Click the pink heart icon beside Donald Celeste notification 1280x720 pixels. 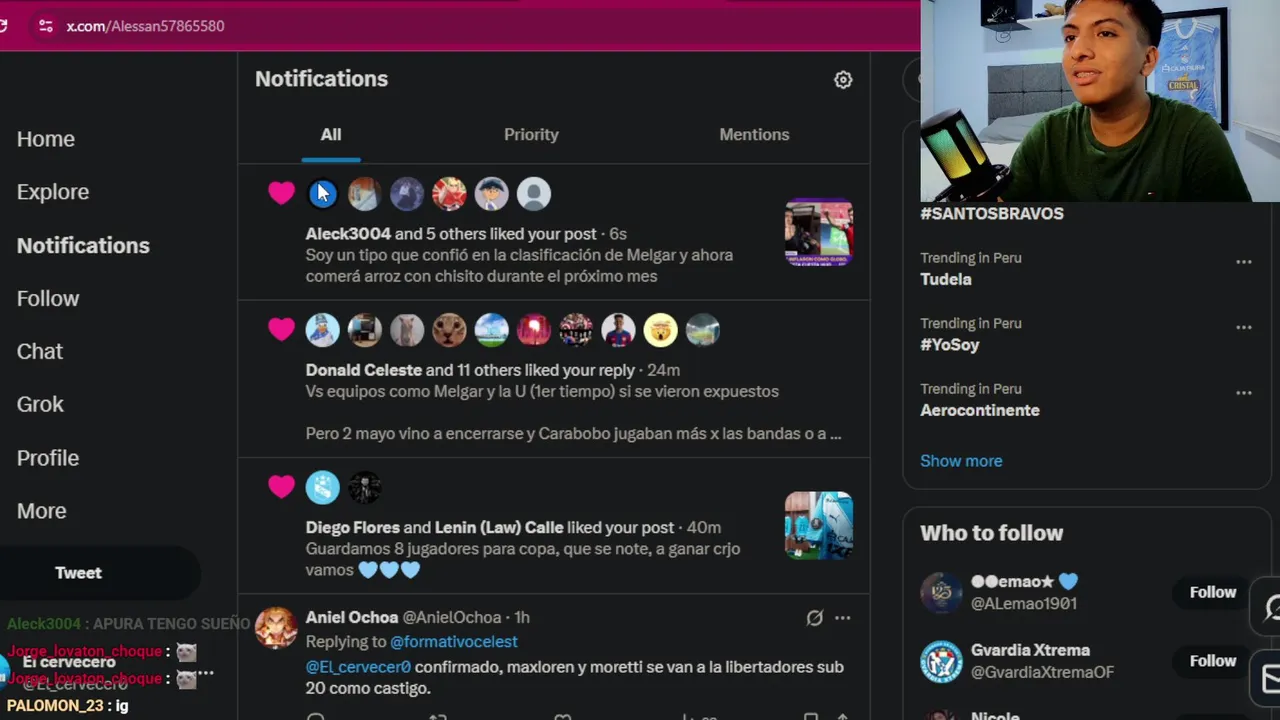click(x=281, y=329)
